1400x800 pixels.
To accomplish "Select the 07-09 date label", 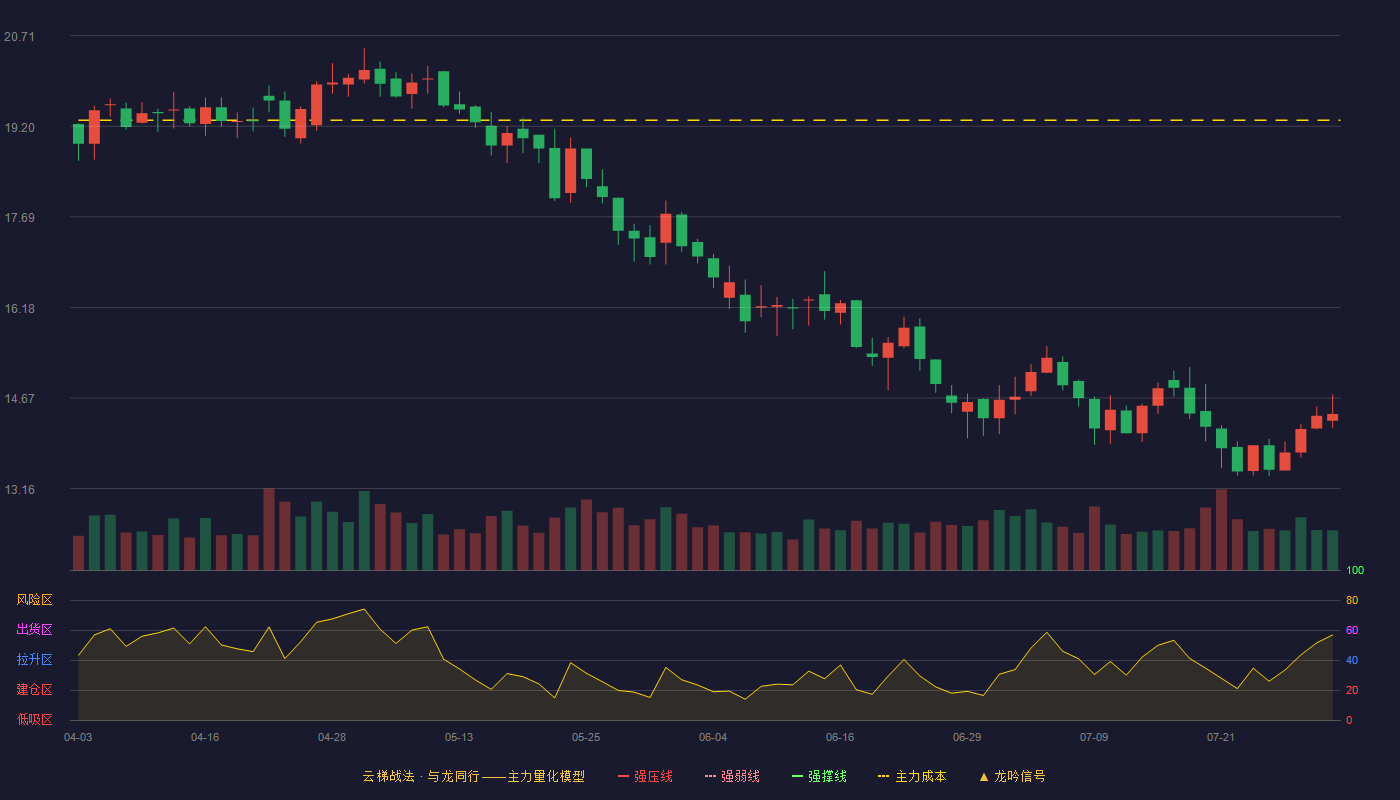I will 1094,737.
